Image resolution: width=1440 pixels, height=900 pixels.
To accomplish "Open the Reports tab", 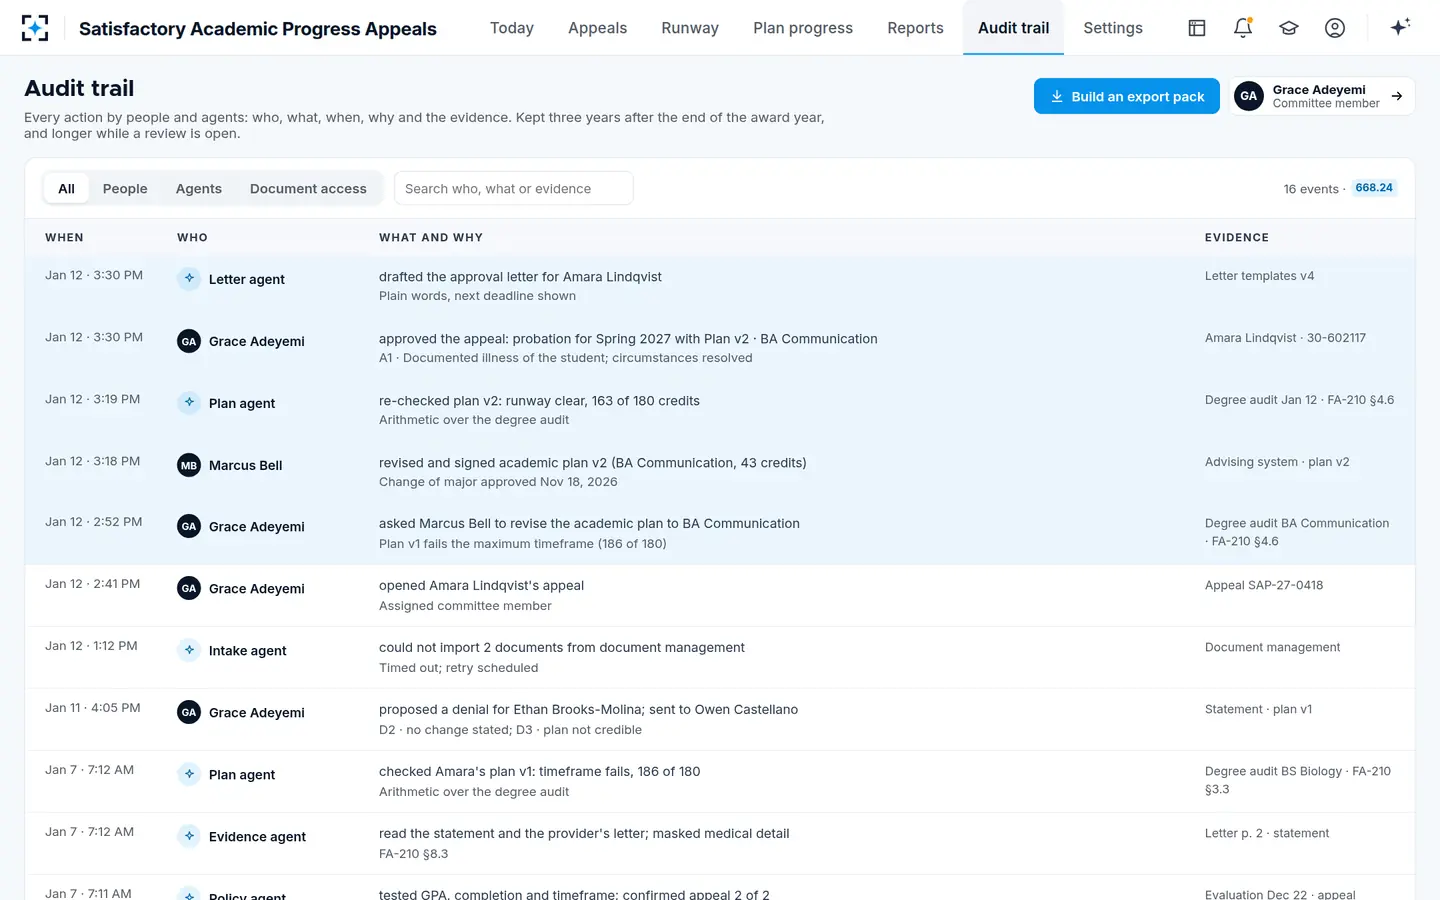I will pyautogui.click(x=915, y=28).
